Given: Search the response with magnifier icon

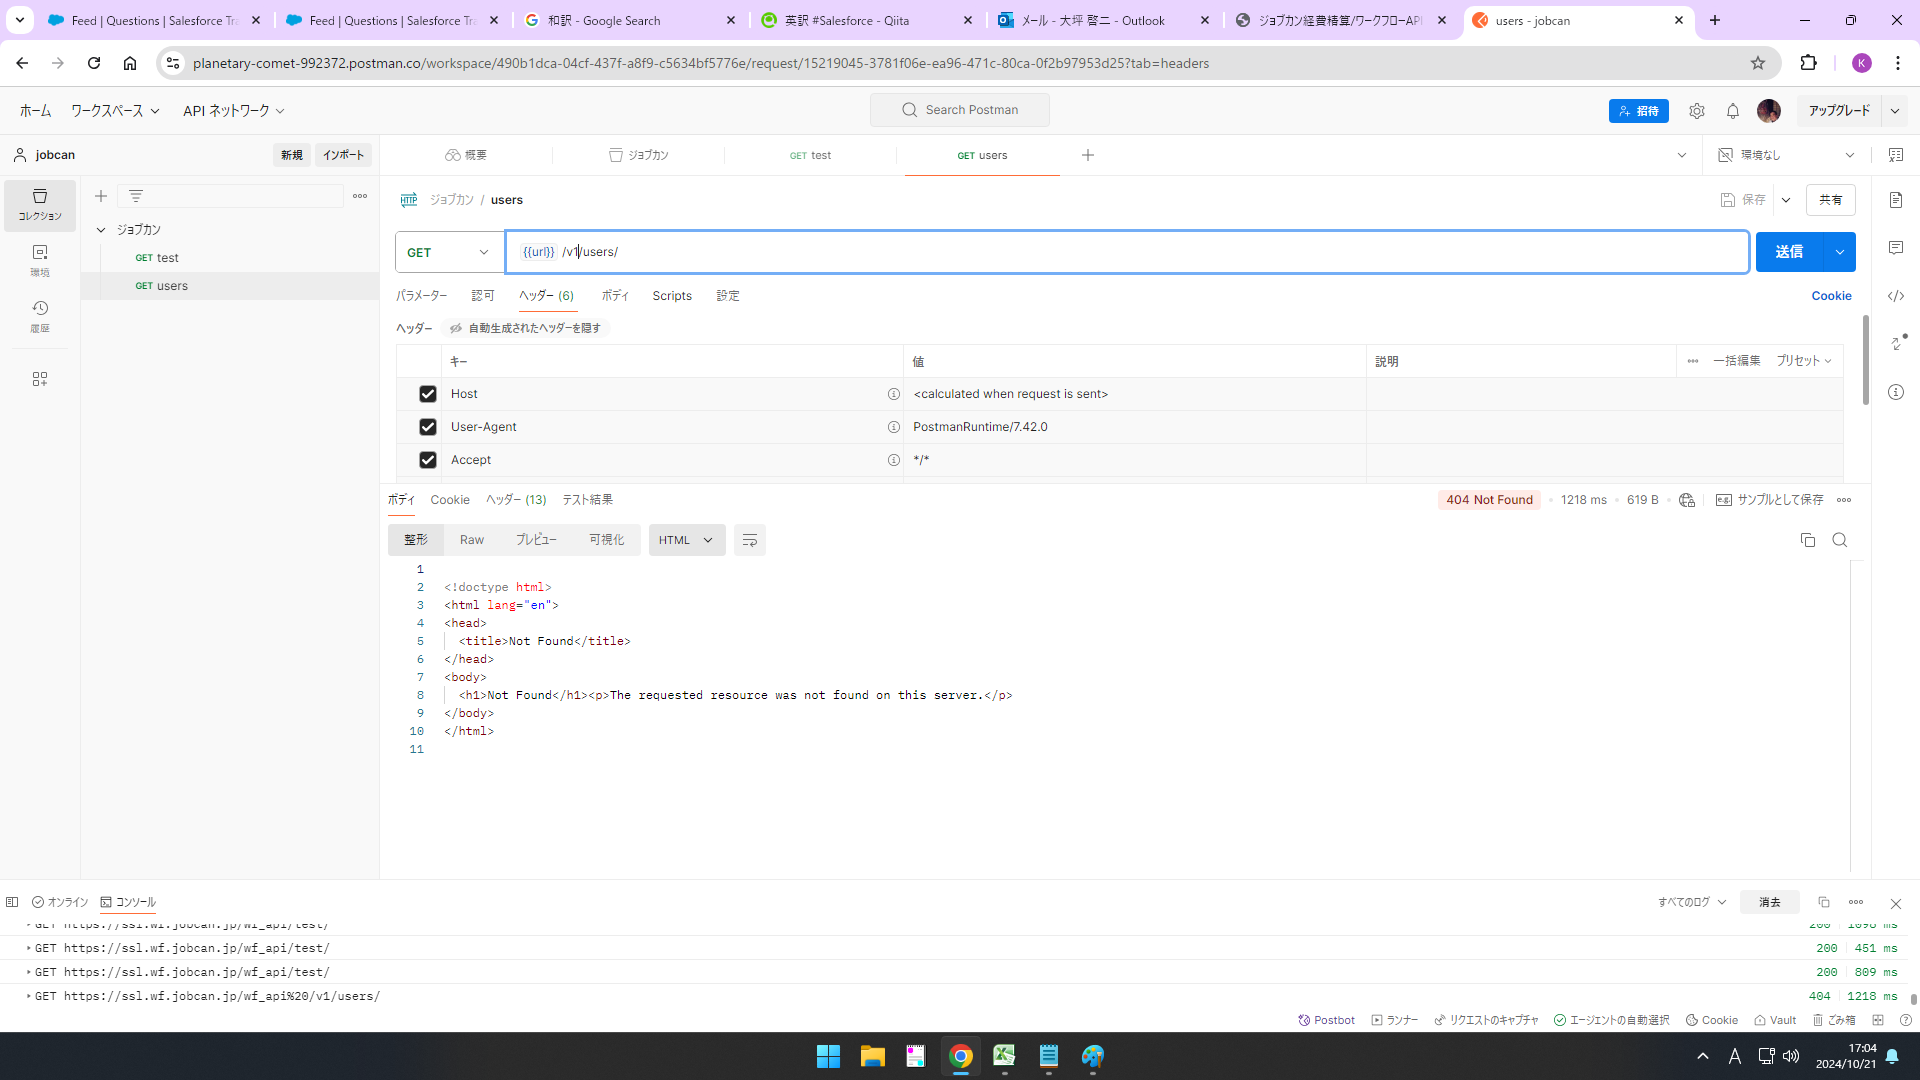Looking at the screenshot, I should 1839,540.
